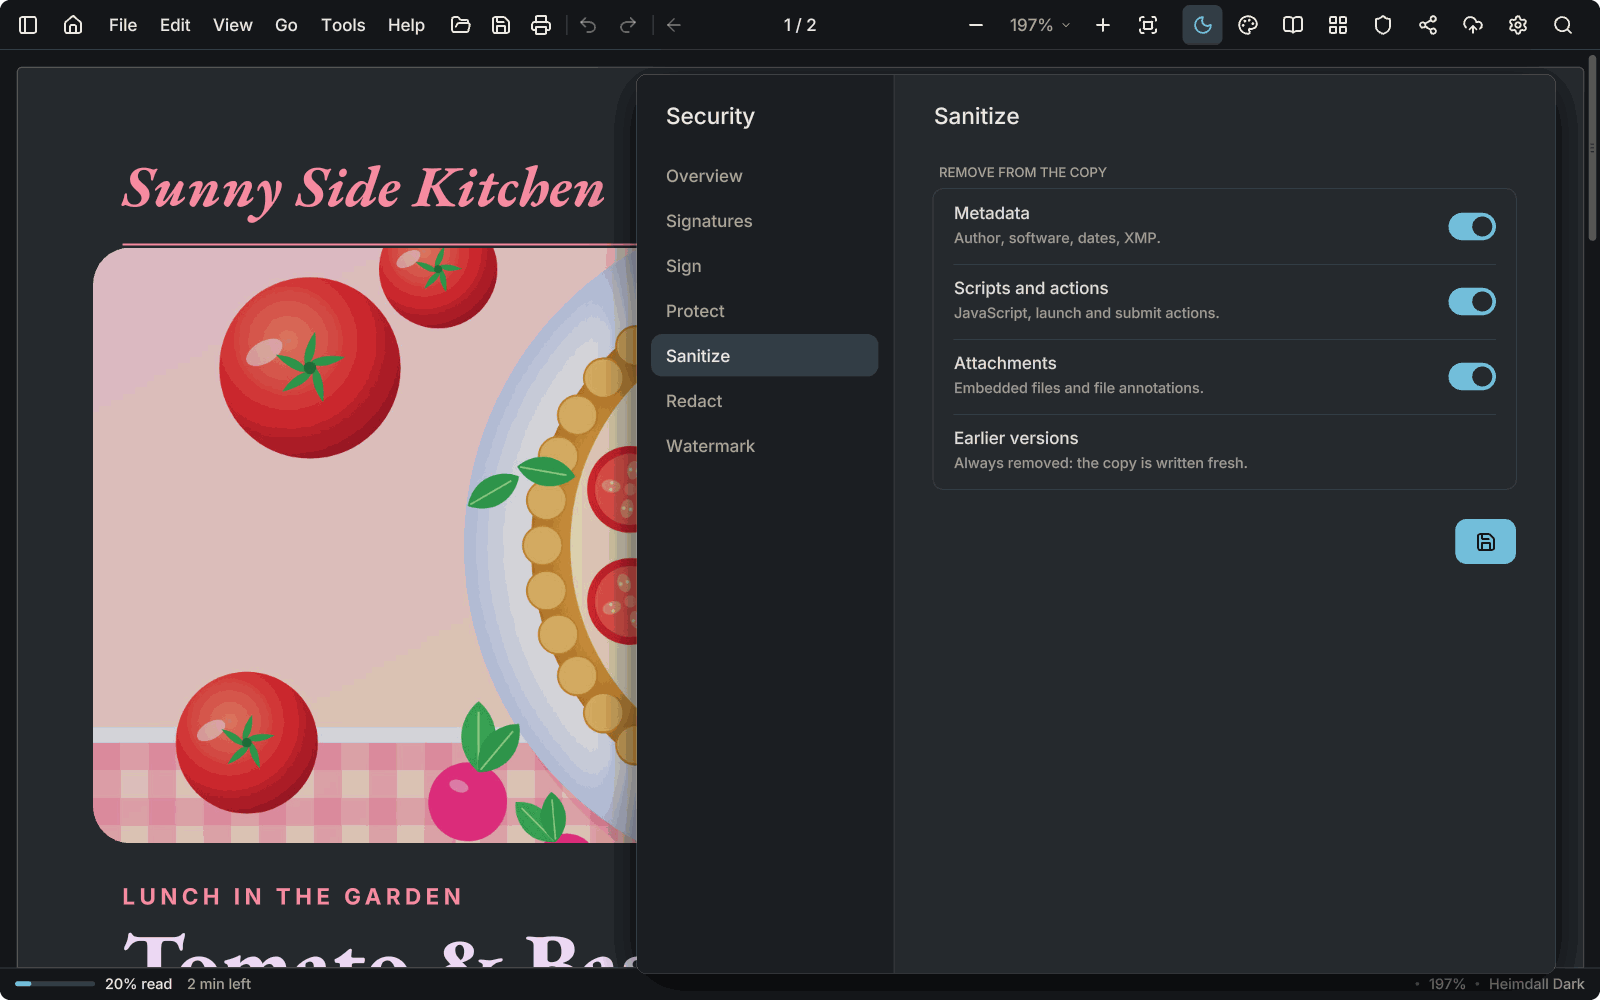This screenshot has height=1000, width=1600.
Task: Print the document with printer icon
Action: click(541, 25)
